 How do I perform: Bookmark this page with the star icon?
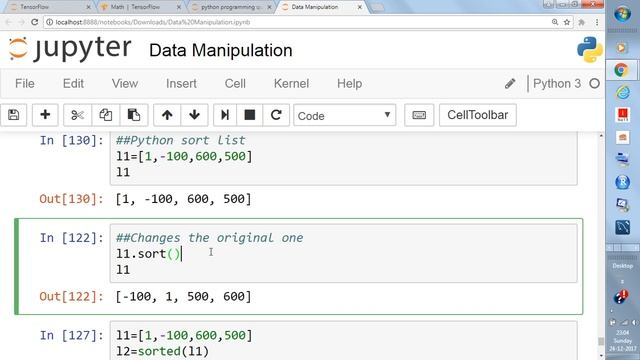point(567,22)
